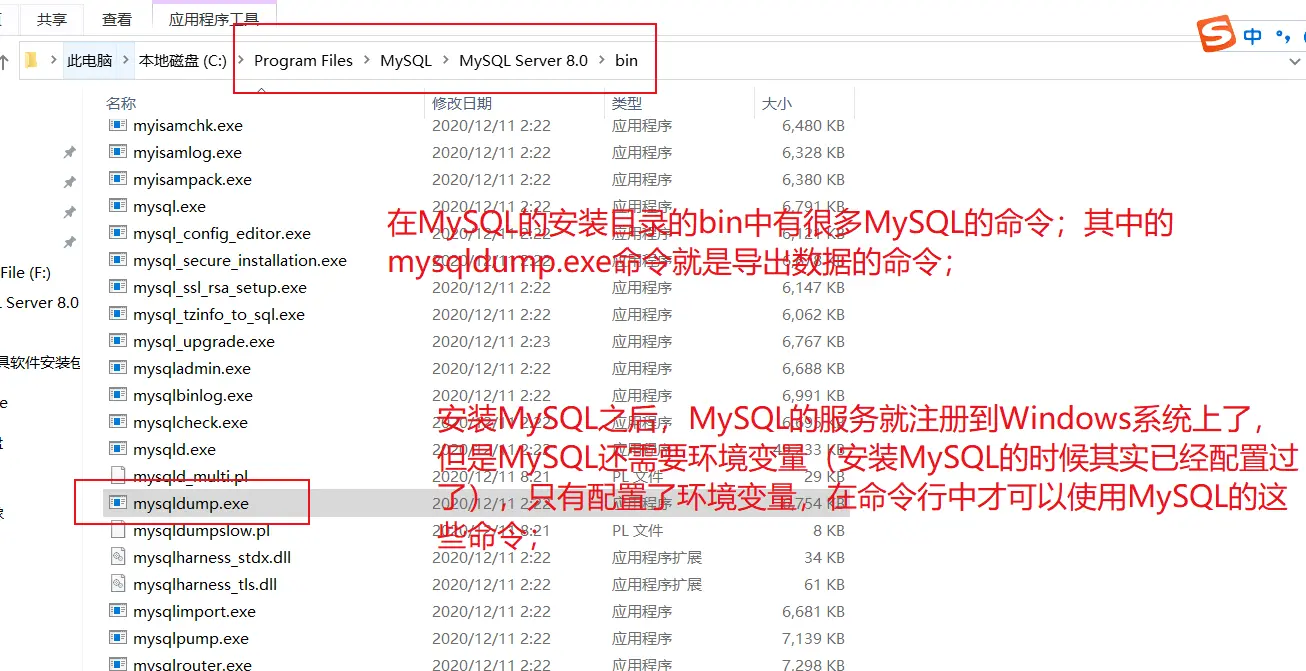Click the mysql.exe file icon
The width and height of the screenshot is (1306, 671).
coord(117,207)
